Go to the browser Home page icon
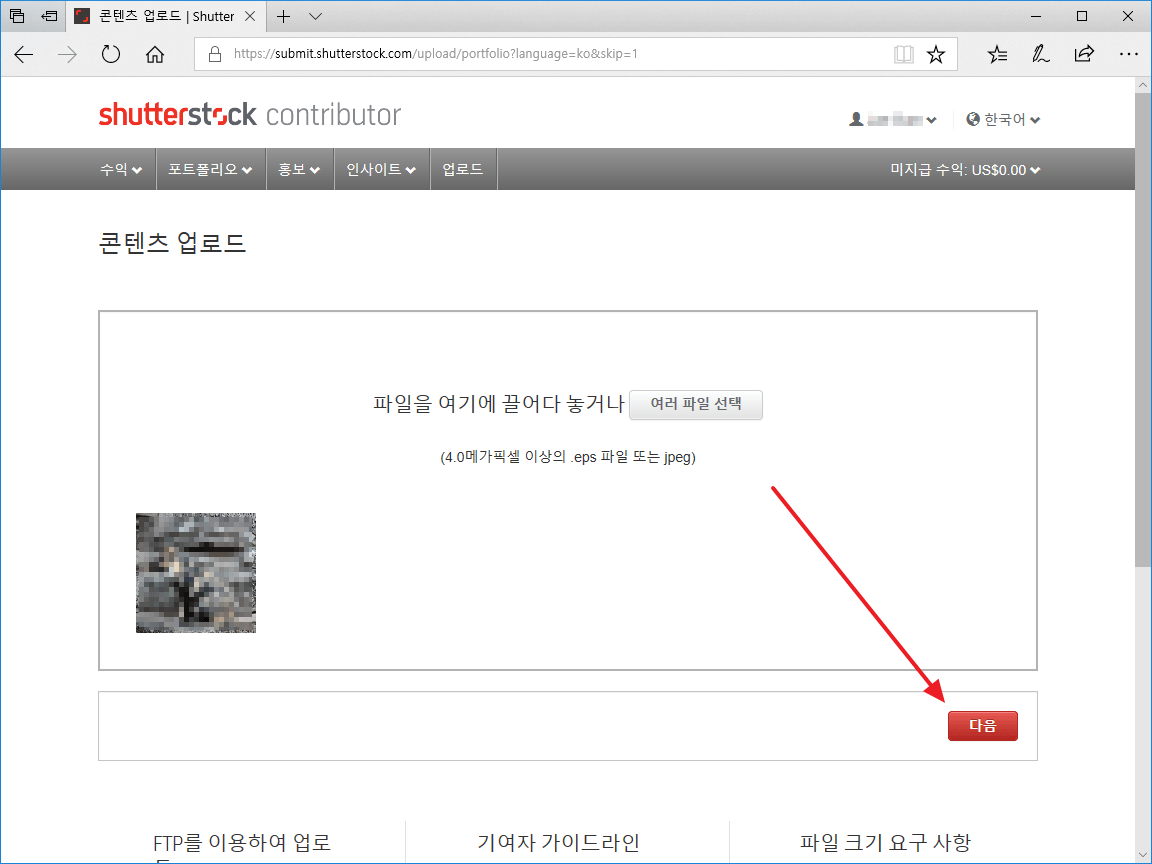This screenshot has width=1152, height=864. (x=155, y=55)
